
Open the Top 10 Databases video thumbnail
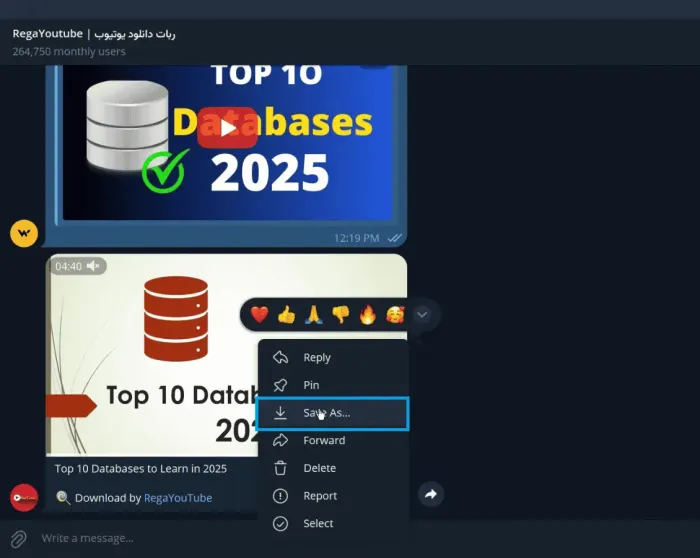click(x=152, y=355)
